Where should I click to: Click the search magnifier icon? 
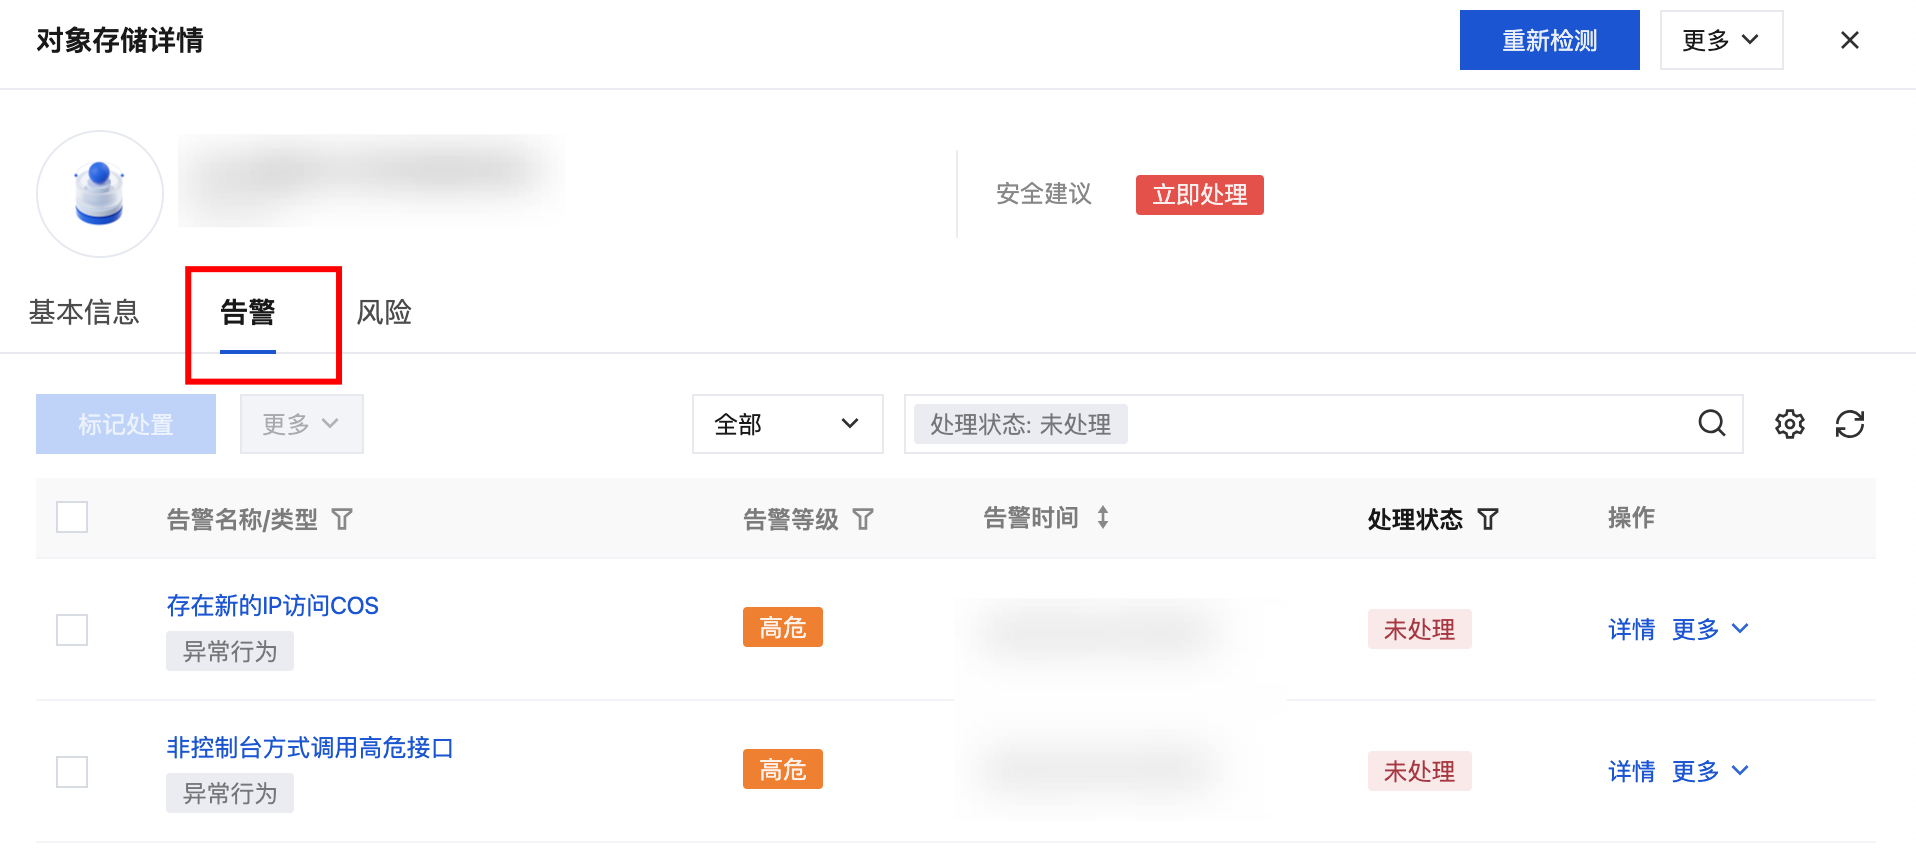1711,424
